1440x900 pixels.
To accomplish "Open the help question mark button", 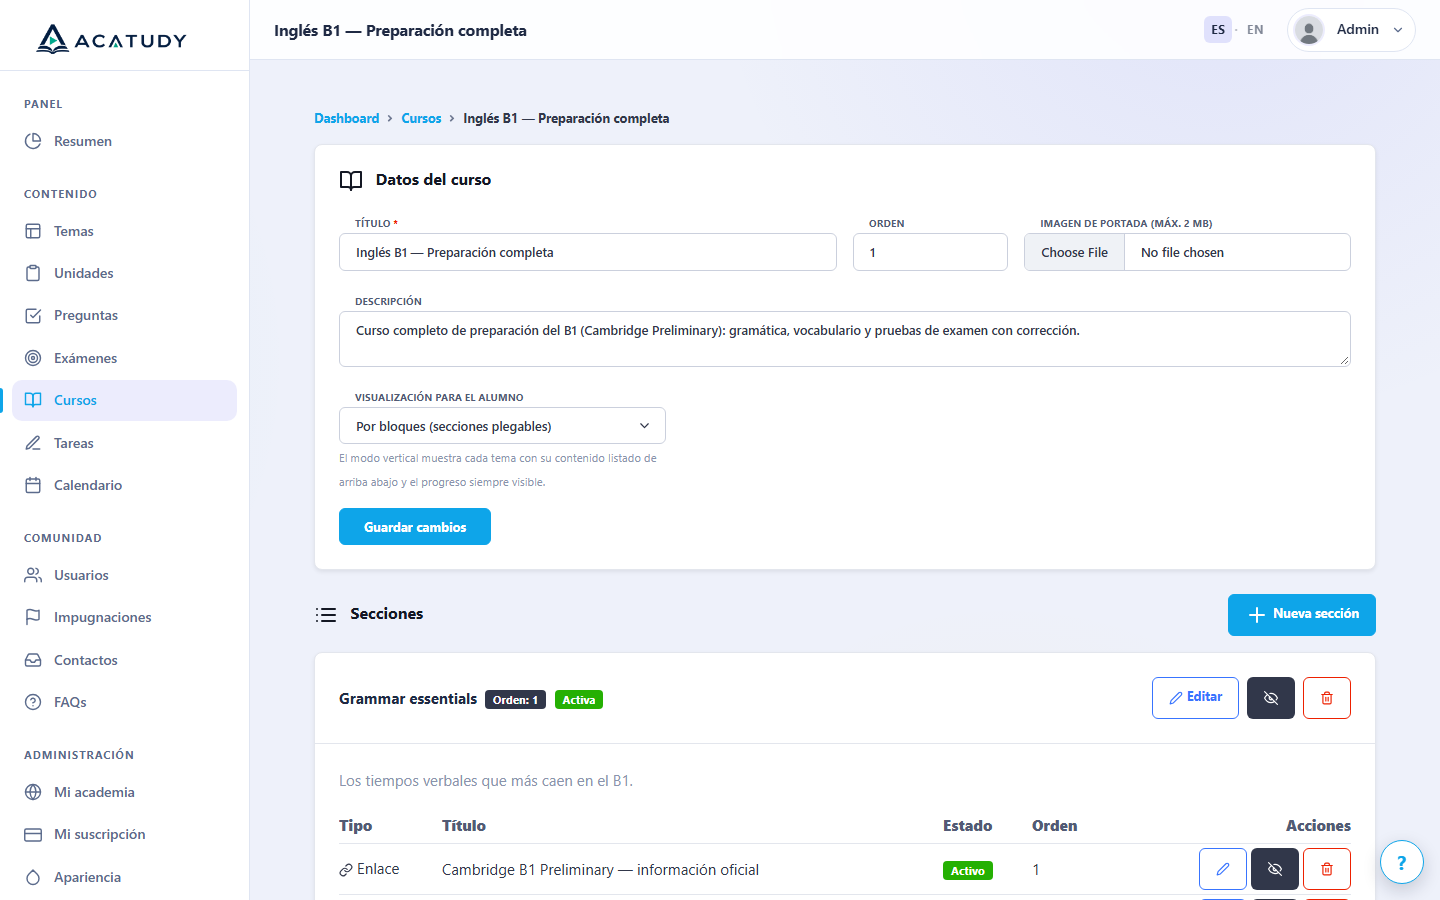I will tap(1402, 862).
